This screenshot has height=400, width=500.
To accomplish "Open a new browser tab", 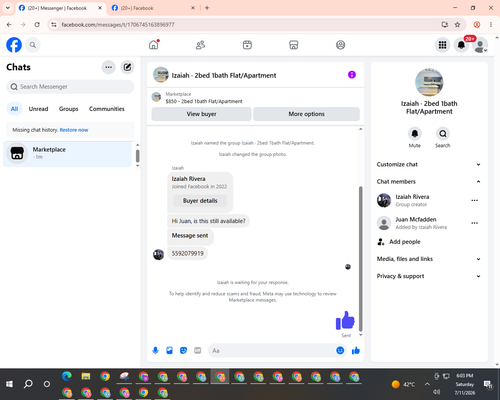I will 207,8.
